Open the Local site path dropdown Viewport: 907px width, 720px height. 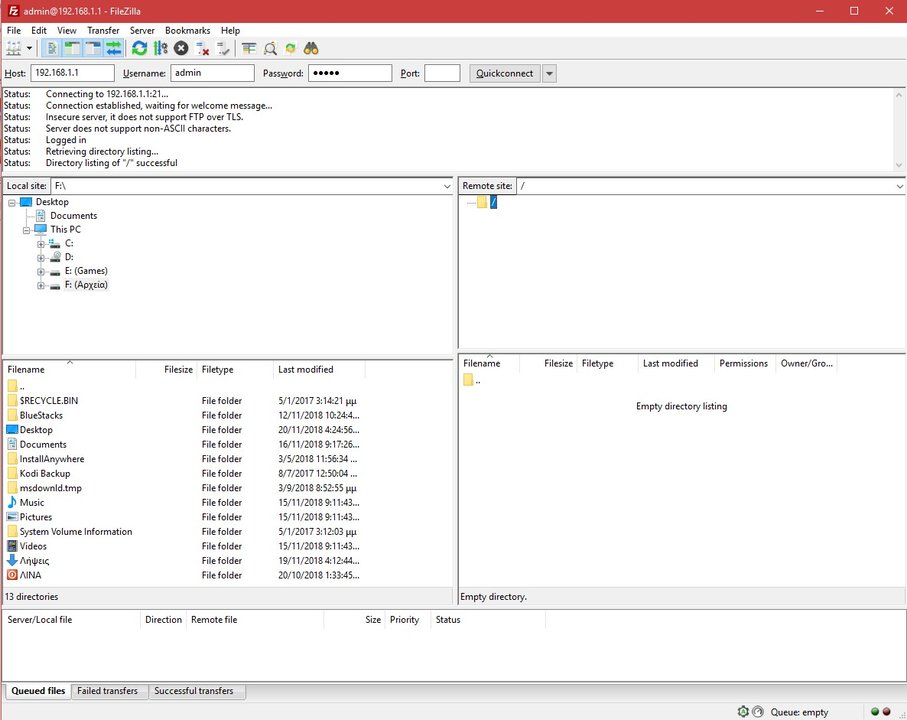click(x=446, y=186)
